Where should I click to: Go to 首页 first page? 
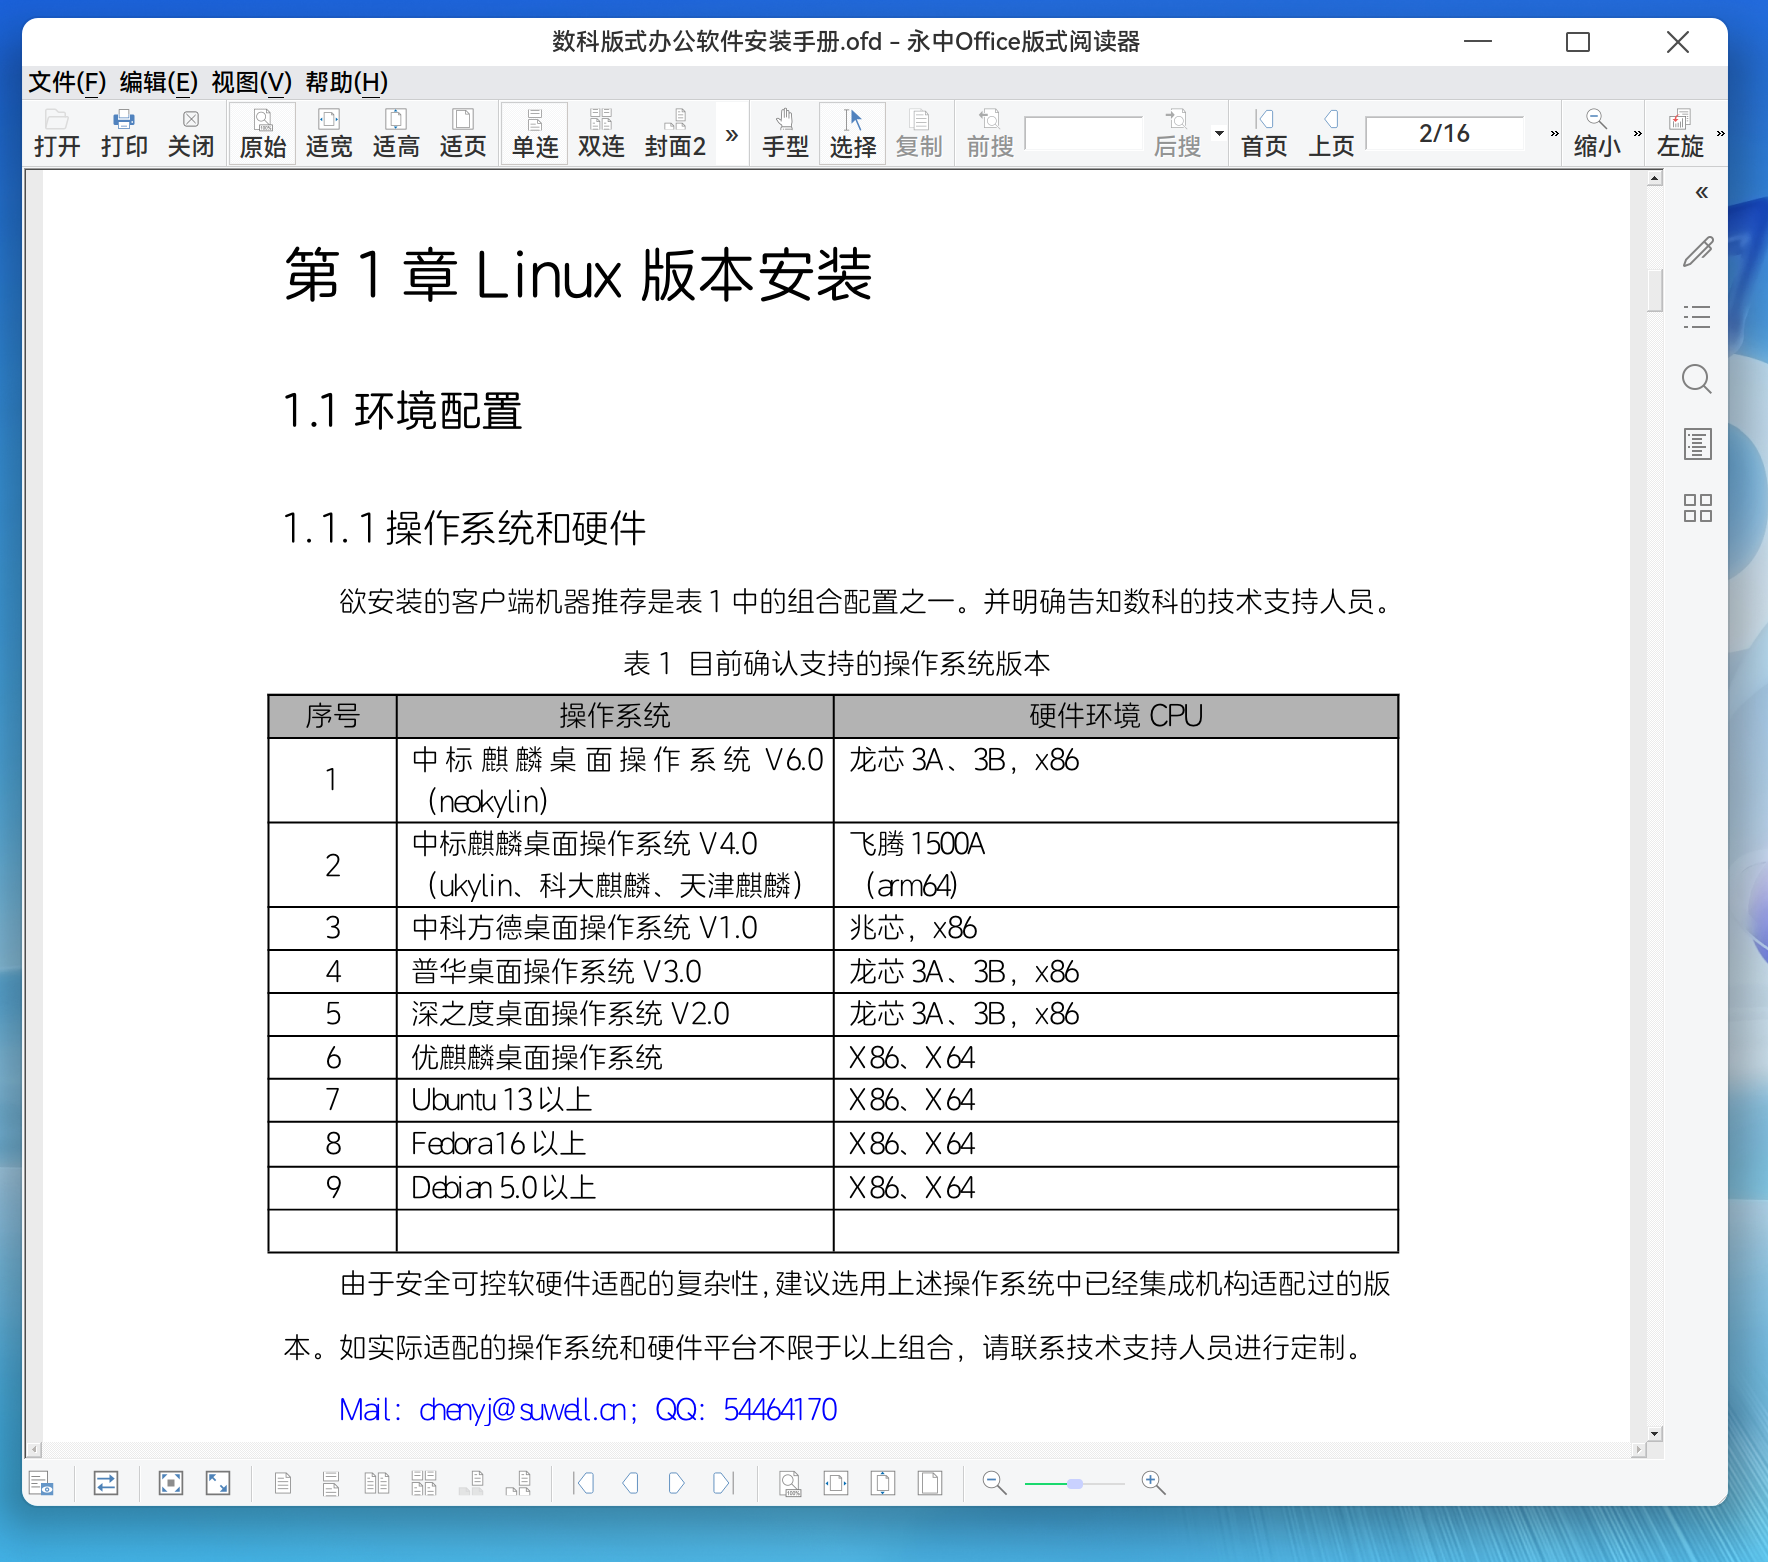pos(1264,133)
